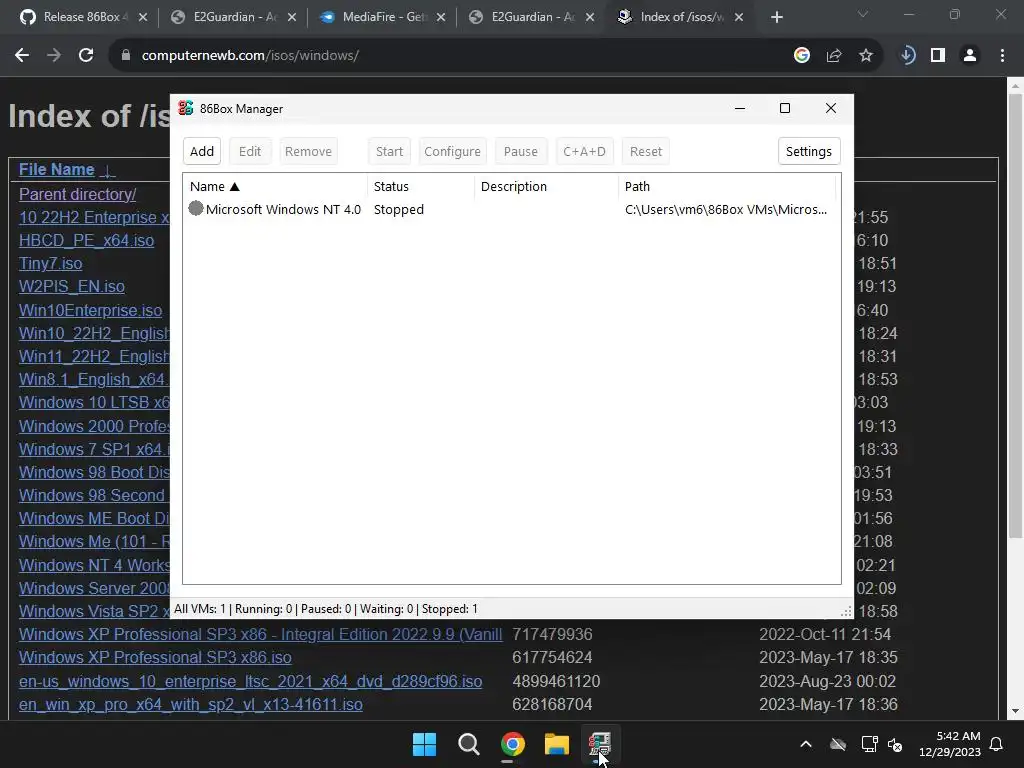
Task: Open Chrome three-dot menu
Action: click(1002, 56)
